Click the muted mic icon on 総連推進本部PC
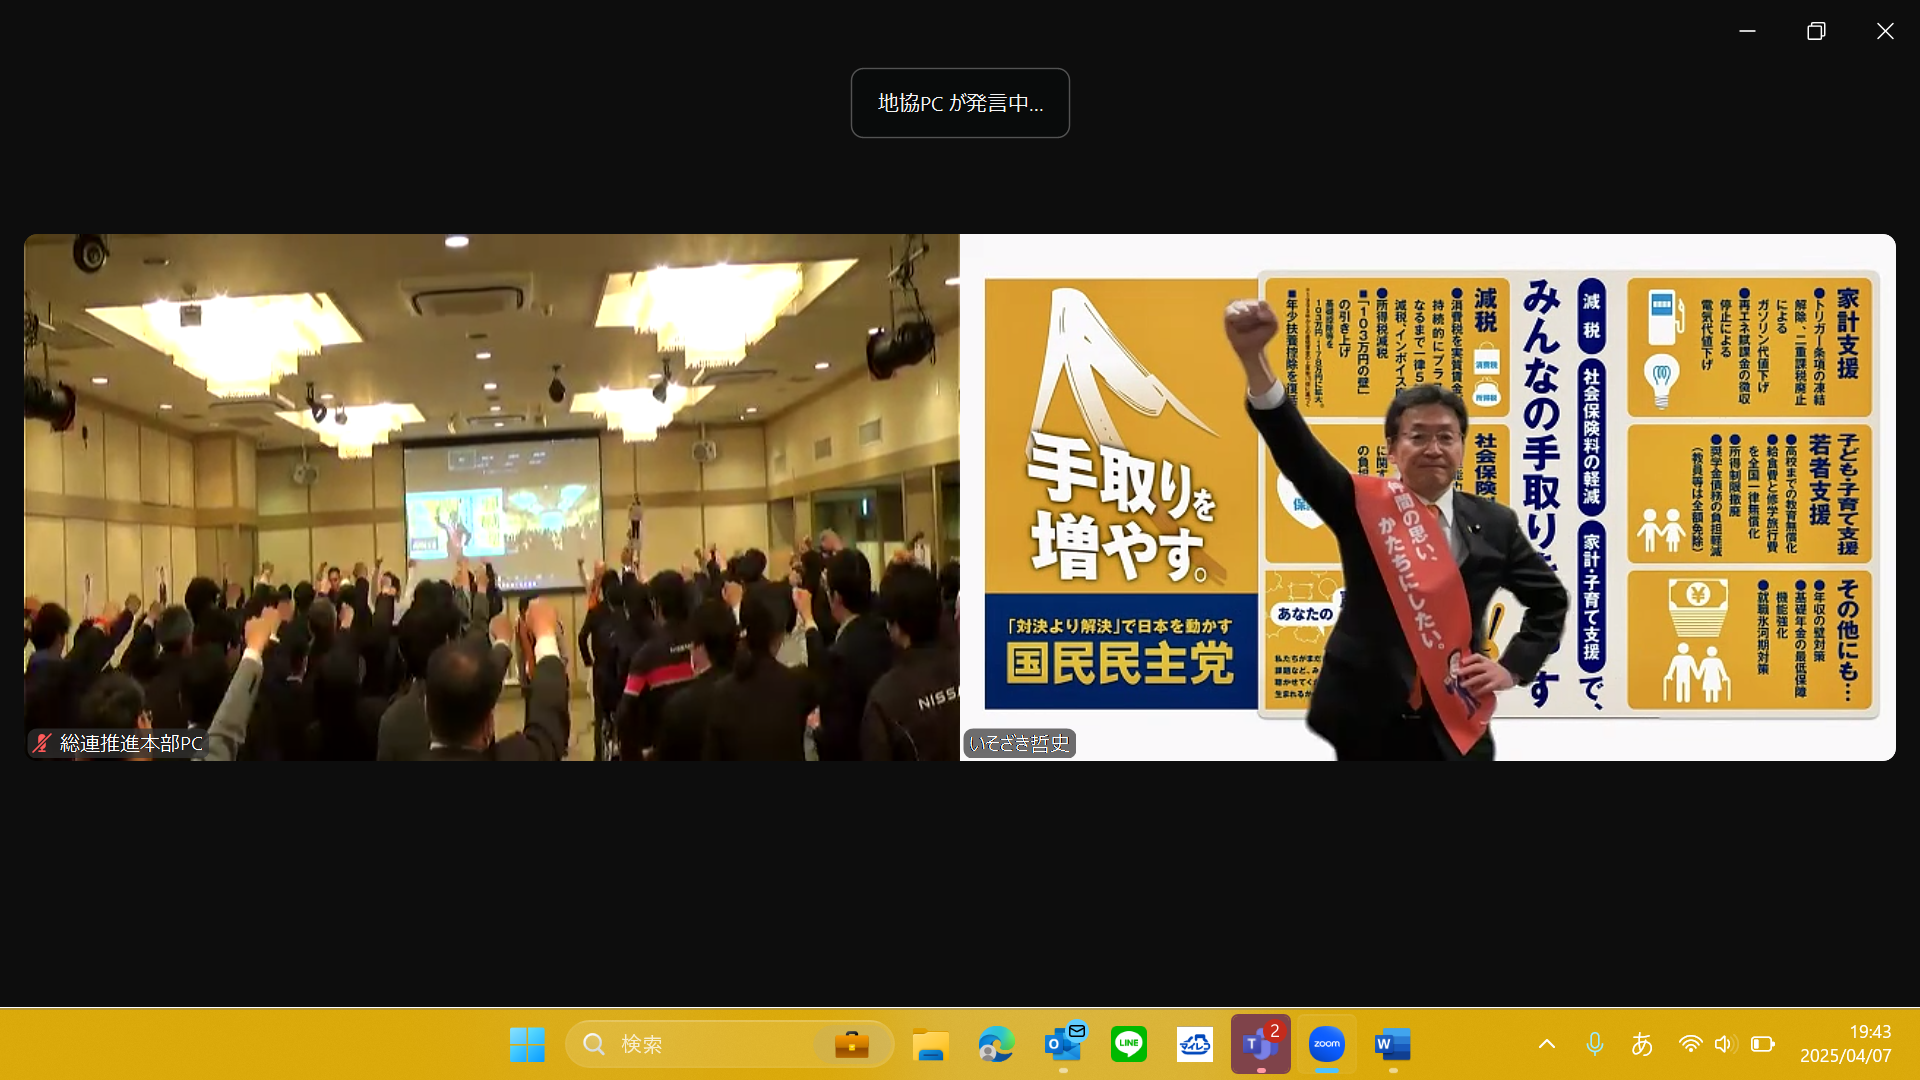Viewport: 1920px width, 1080px height. click(x=42, y=743)
